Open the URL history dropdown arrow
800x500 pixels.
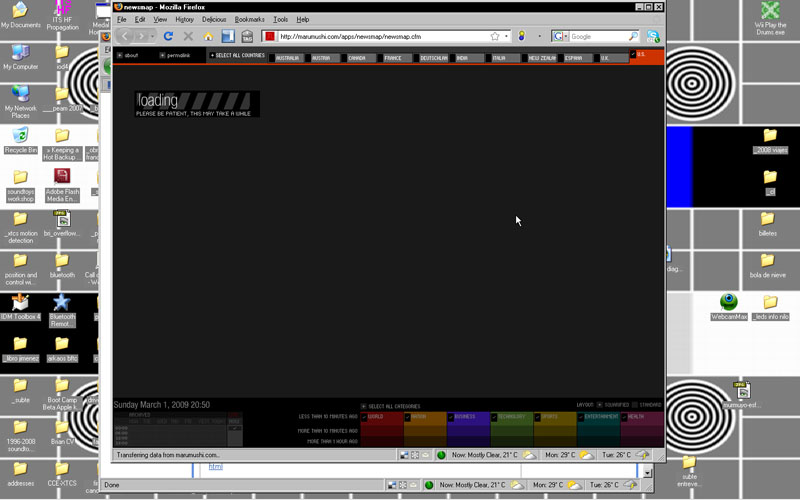tap(508, 36)
